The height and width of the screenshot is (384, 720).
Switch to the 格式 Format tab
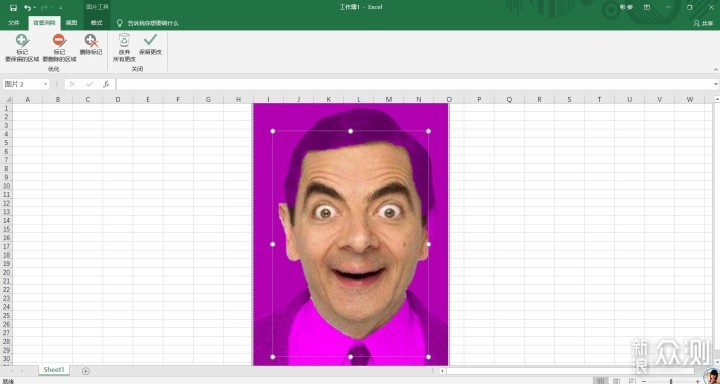96,23
